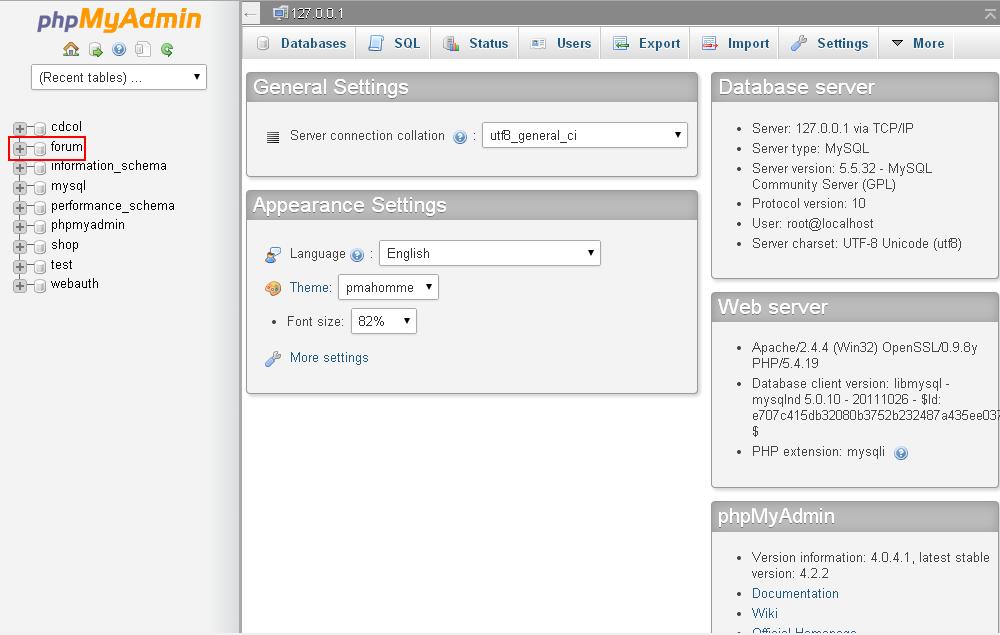Open the documentation pages icon in navigation panel
This screenshot has width=1000, height=635.
pyautogui.click(x=143, y=50)
